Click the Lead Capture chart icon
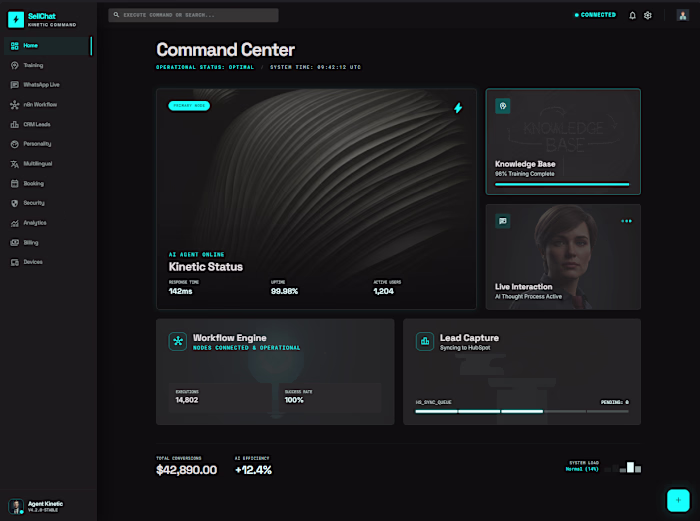 425,342
